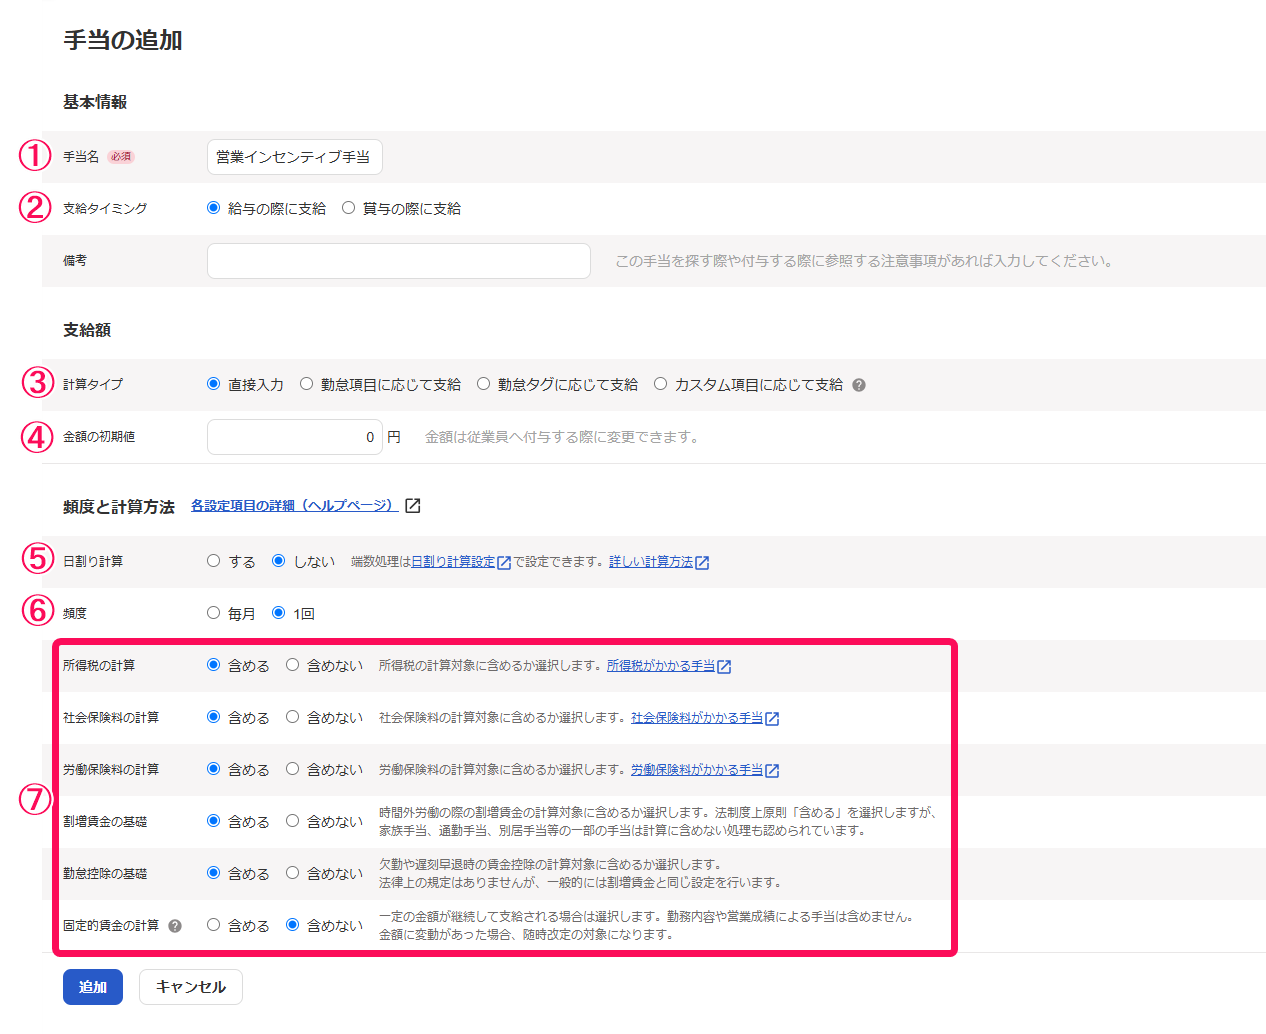Open the 所得税がかかる手当 link
1266x1034 pixels.
click(661, 666)
